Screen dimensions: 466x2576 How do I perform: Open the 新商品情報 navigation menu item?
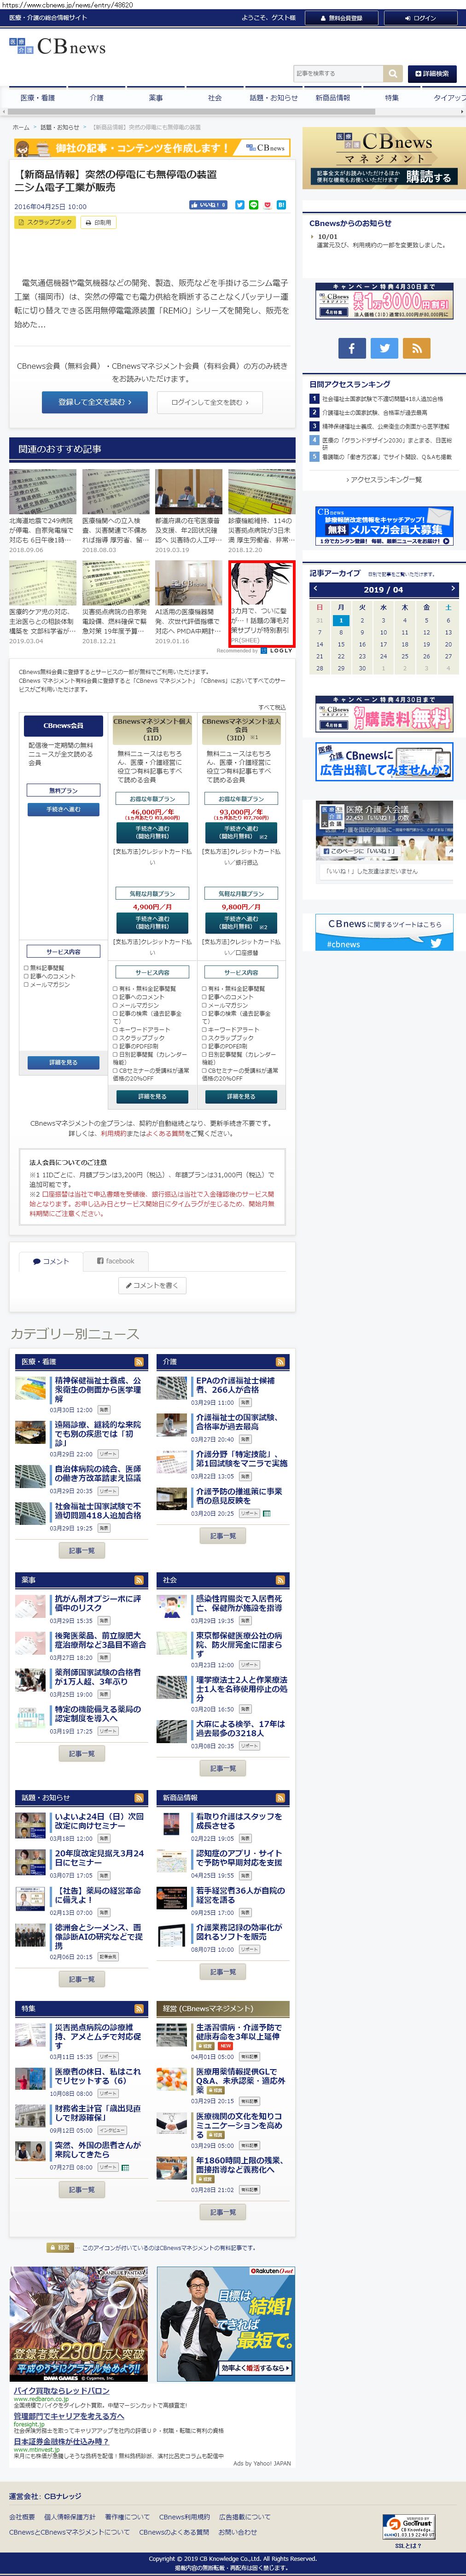(x=333, y=98)
